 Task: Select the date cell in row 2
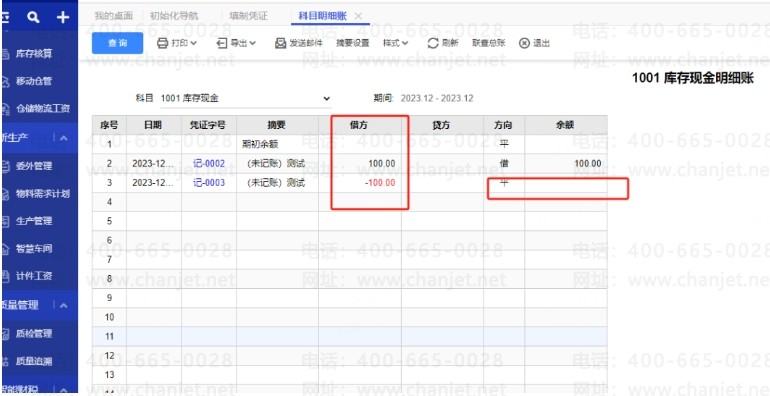click(x=154, y=164)
